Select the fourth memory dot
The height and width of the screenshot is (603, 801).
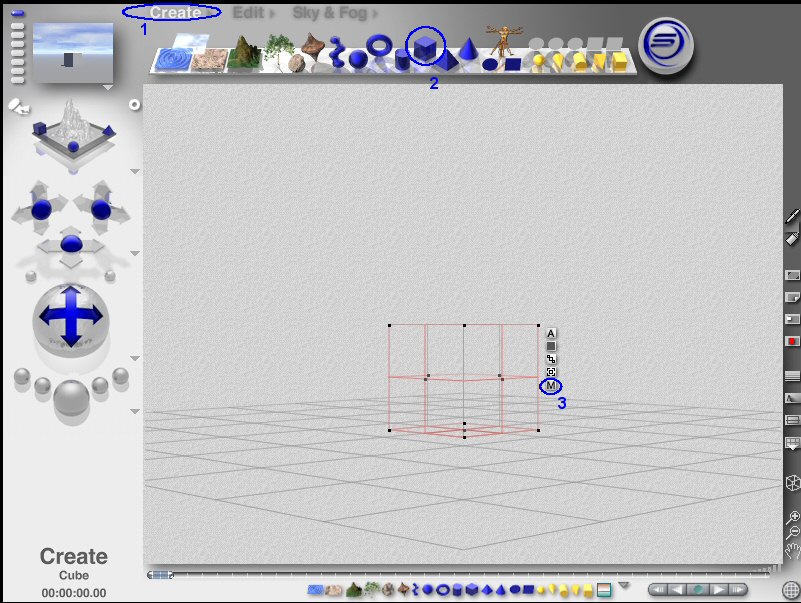(17, 44)
